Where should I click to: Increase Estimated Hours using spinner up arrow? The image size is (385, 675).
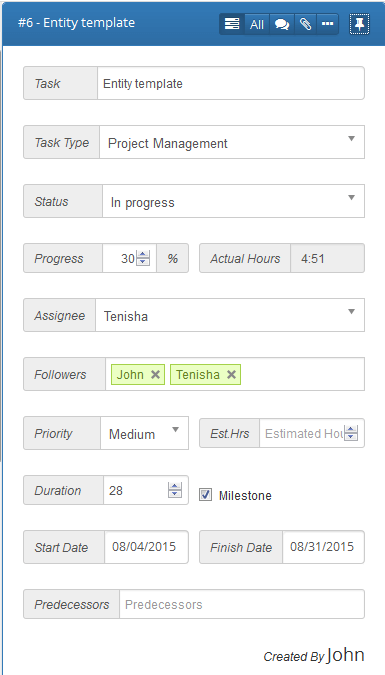(351, 429)
